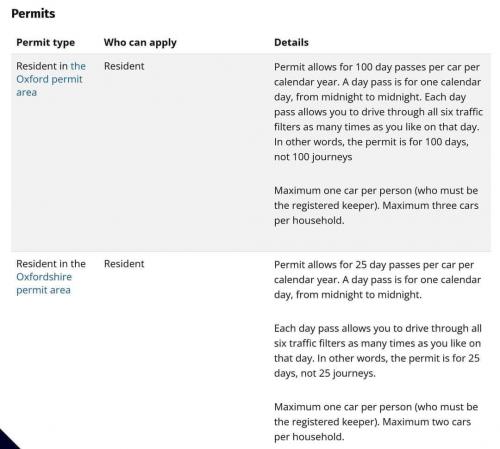Image resolution: width=500 pixels, height=449 pixels.
Task: Click Resident cell in Oxfordshire permit row
Action: tap(124, 264)
